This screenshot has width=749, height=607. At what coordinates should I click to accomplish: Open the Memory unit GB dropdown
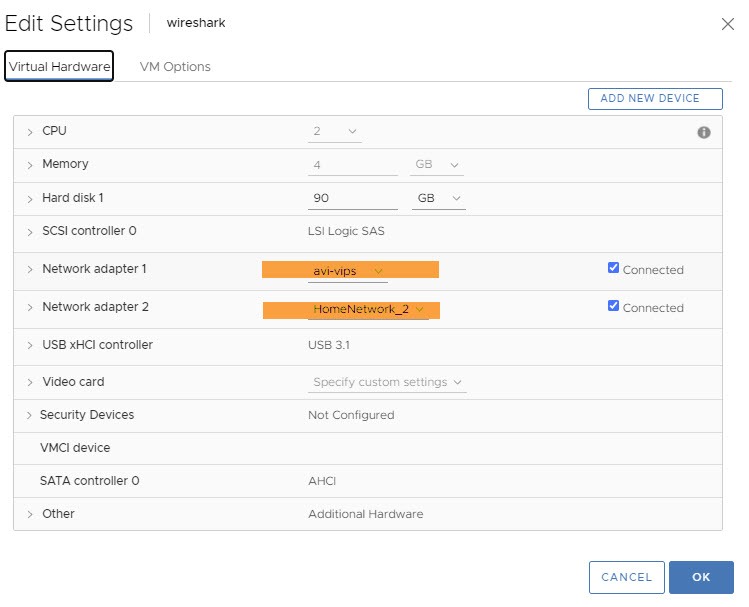coord(437,165)
